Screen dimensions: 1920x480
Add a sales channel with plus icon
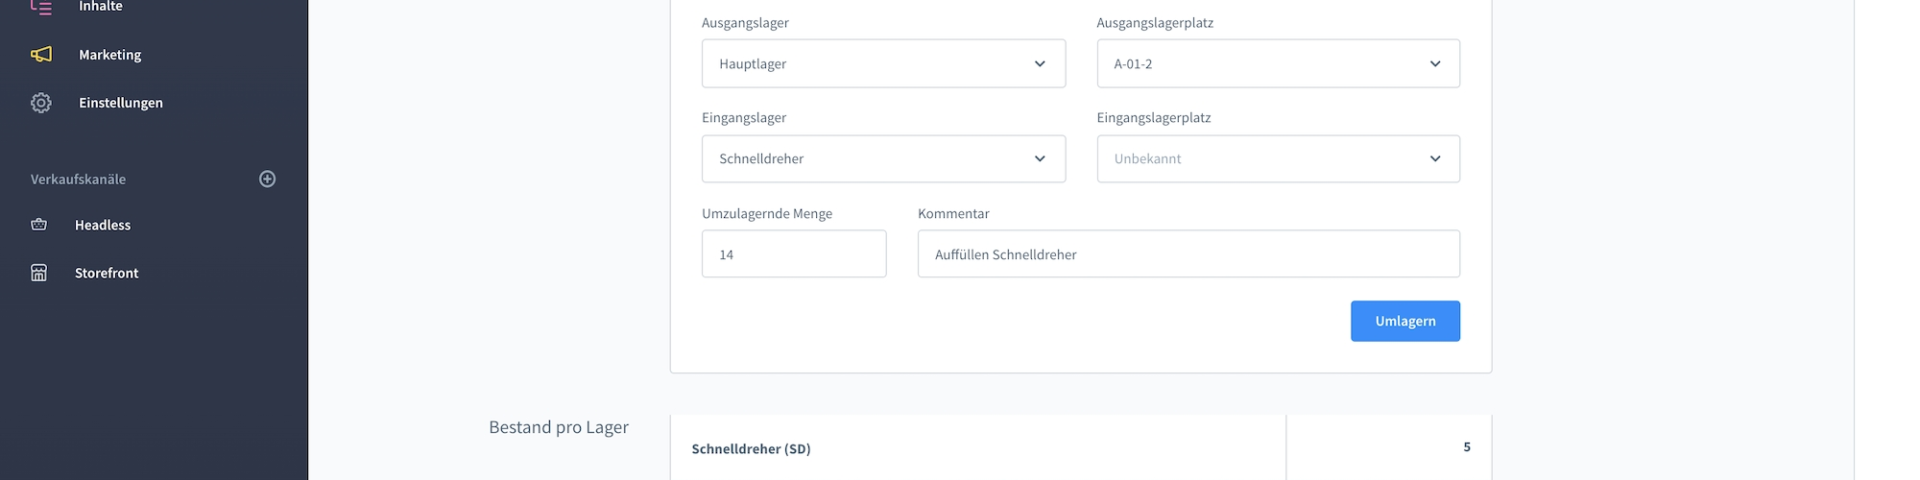(267, 179)
